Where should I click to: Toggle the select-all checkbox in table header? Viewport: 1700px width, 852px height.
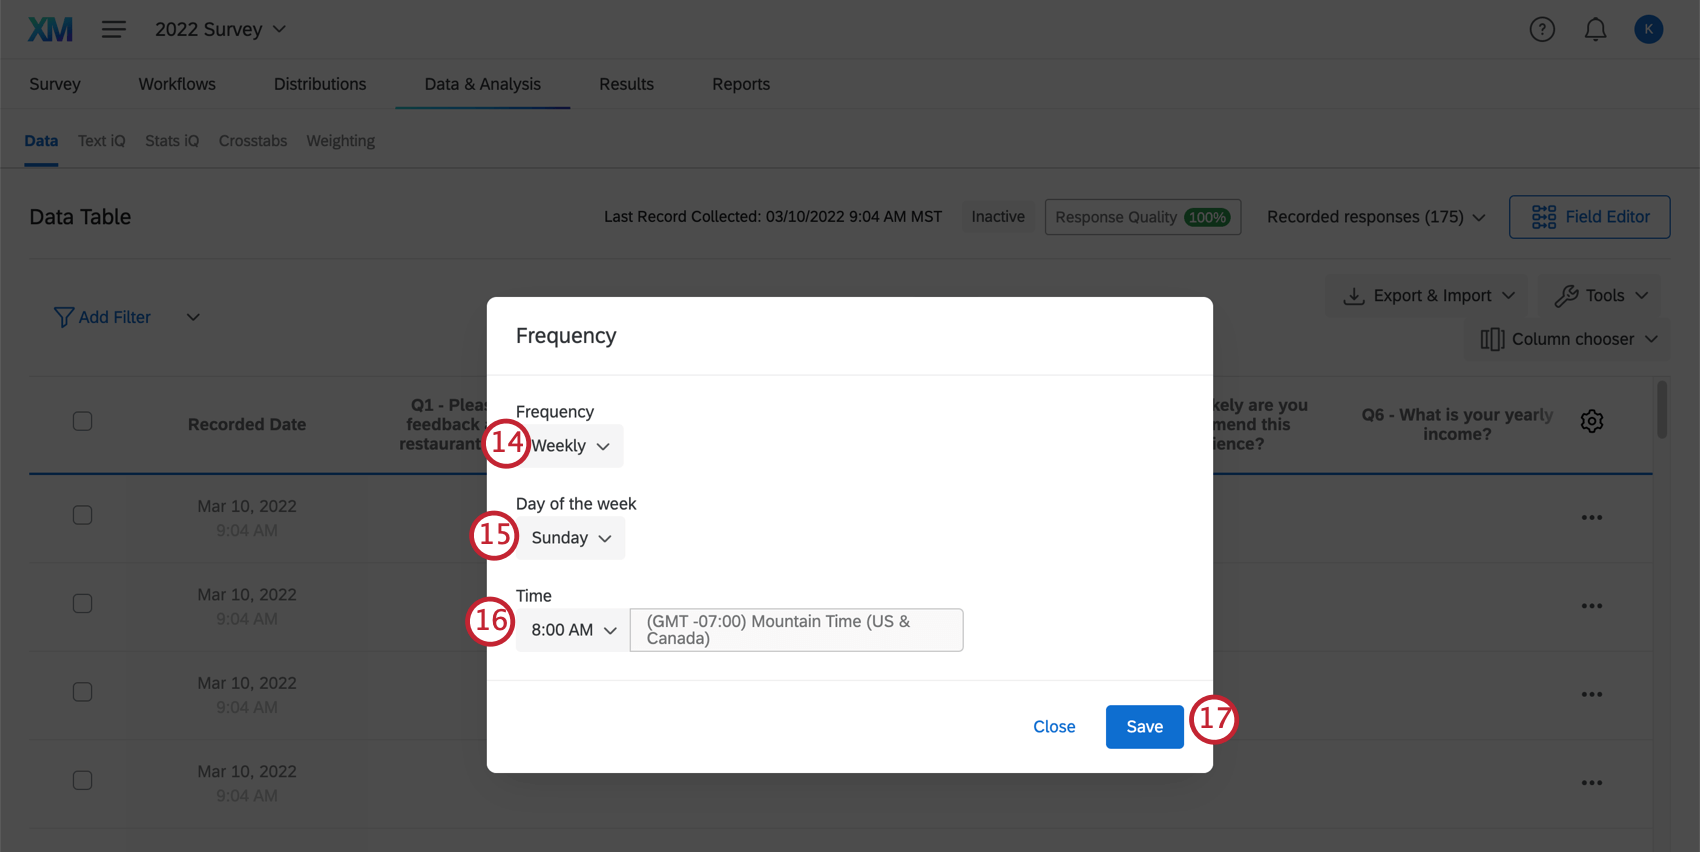pos(83,422)
